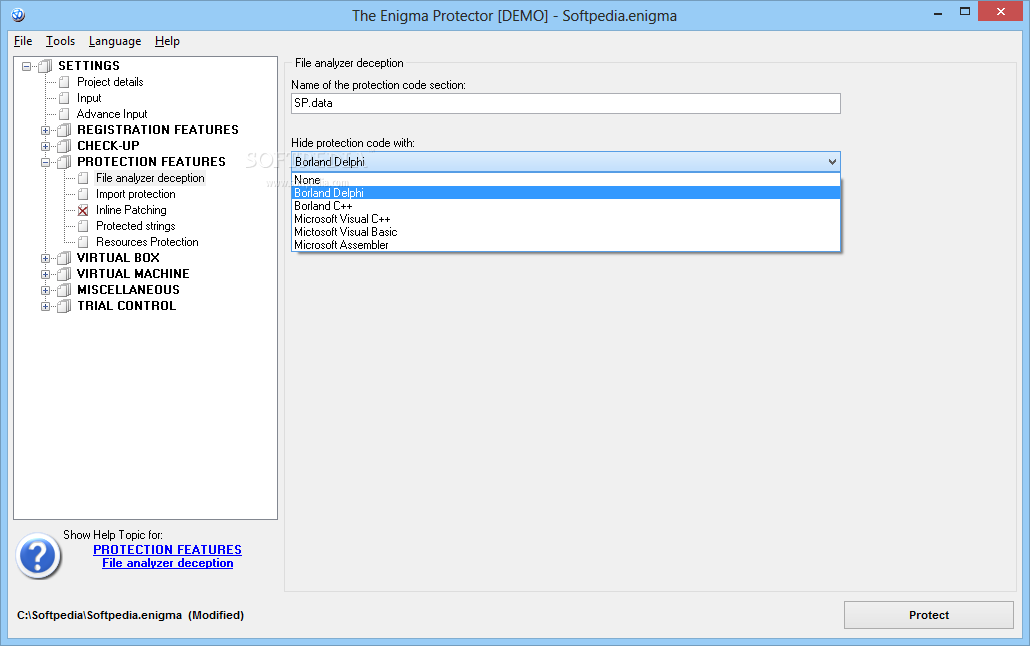Click the page icon beside Input
The image size is (1030, 646).
[64, 98]
